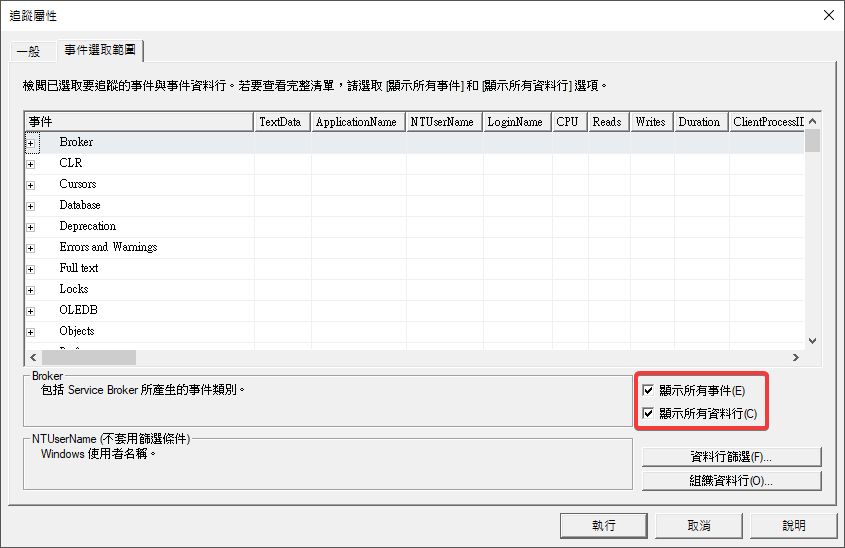The image size is (845, 548).
Task: Click the TextData column header
Action: pyautogui.click(x=280, y=122)
